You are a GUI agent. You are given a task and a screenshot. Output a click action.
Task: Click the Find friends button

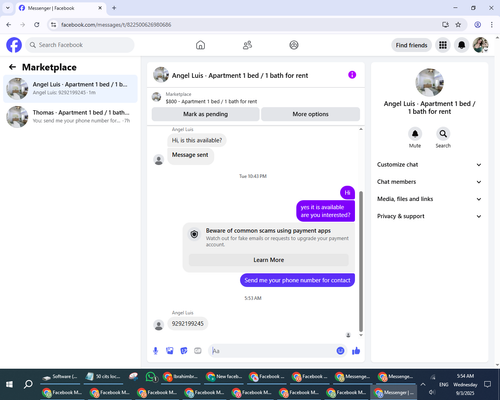[x=411, y=45]
